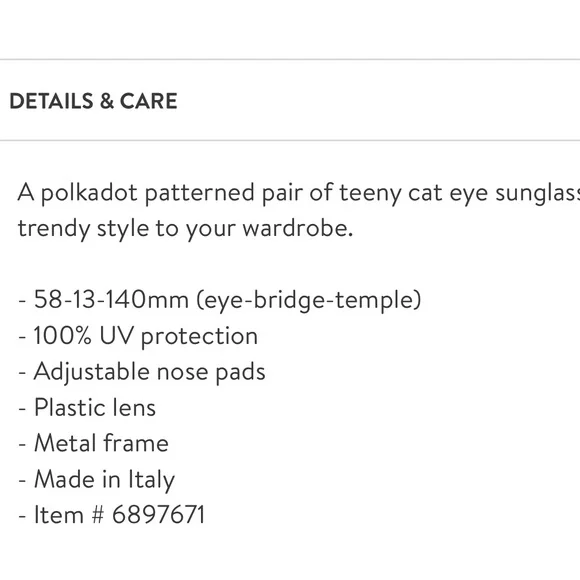Click the word 'wardrobe' in description
580x580 pixels.
pos(298,228)
